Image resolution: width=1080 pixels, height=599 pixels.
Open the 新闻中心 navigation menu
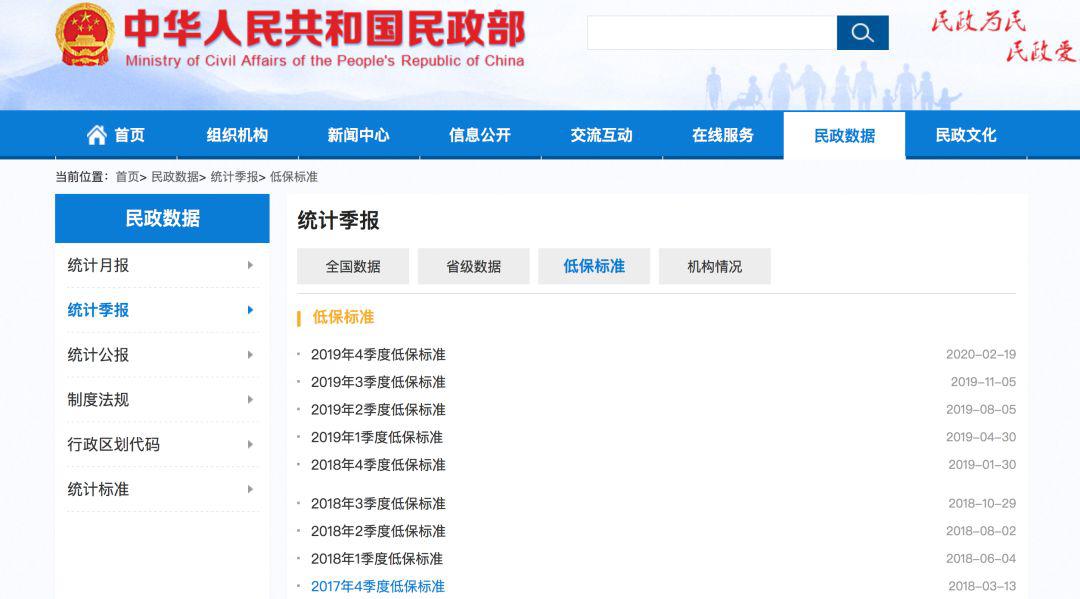coord(358,135)
